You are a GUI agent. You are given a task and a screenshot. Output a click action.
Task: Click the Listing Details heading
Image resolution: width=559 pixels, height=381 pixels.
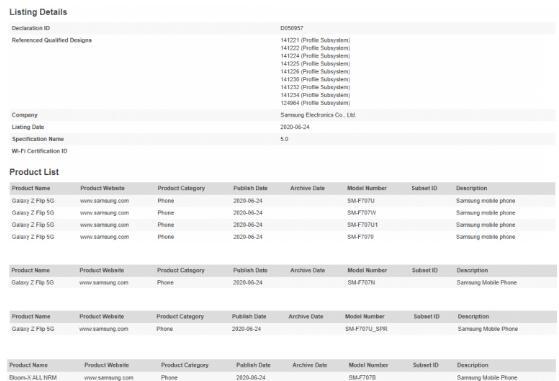38,12
